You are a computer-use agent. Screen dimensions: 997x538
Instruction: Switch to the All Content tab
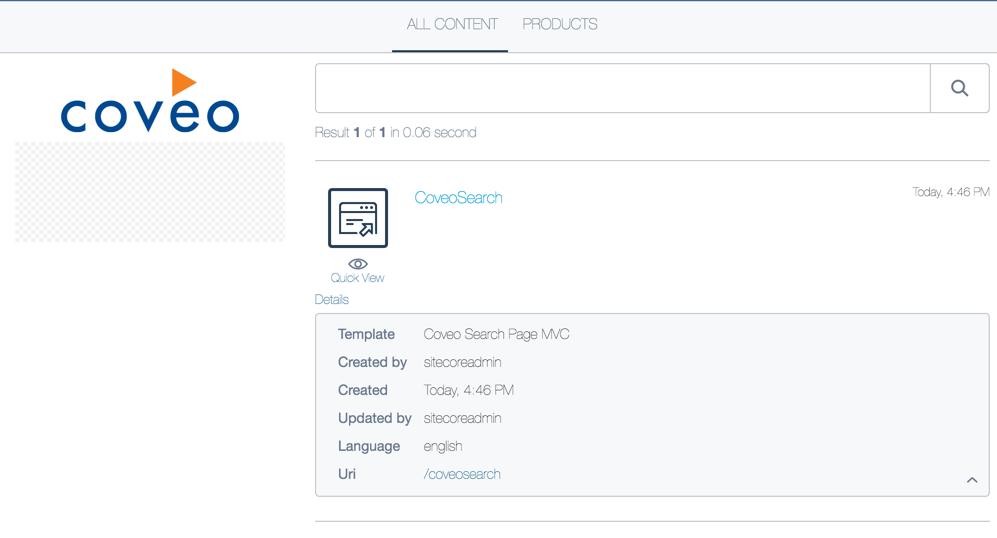[x=452, y=24]
